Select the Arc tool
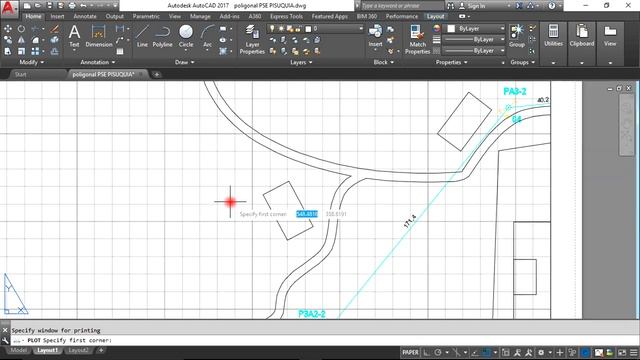Viewport: 640px width, 360px height. 207,36
